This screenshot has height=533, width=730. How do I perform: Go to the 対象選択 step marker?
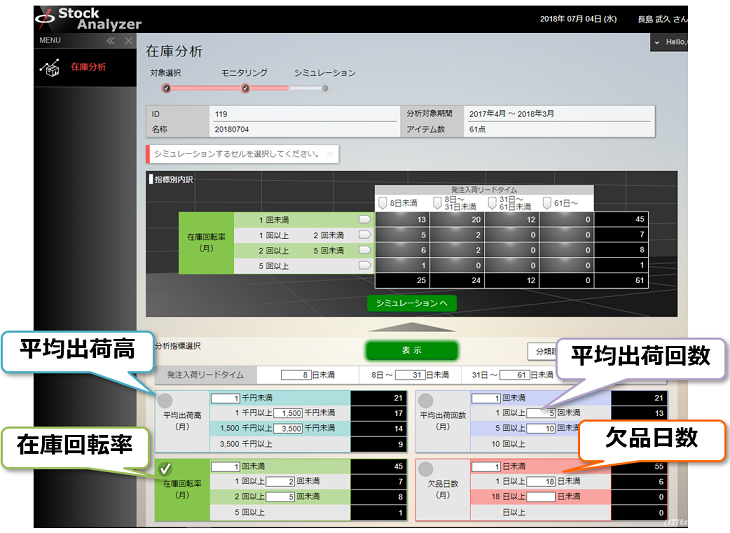[x=166, y=88]
